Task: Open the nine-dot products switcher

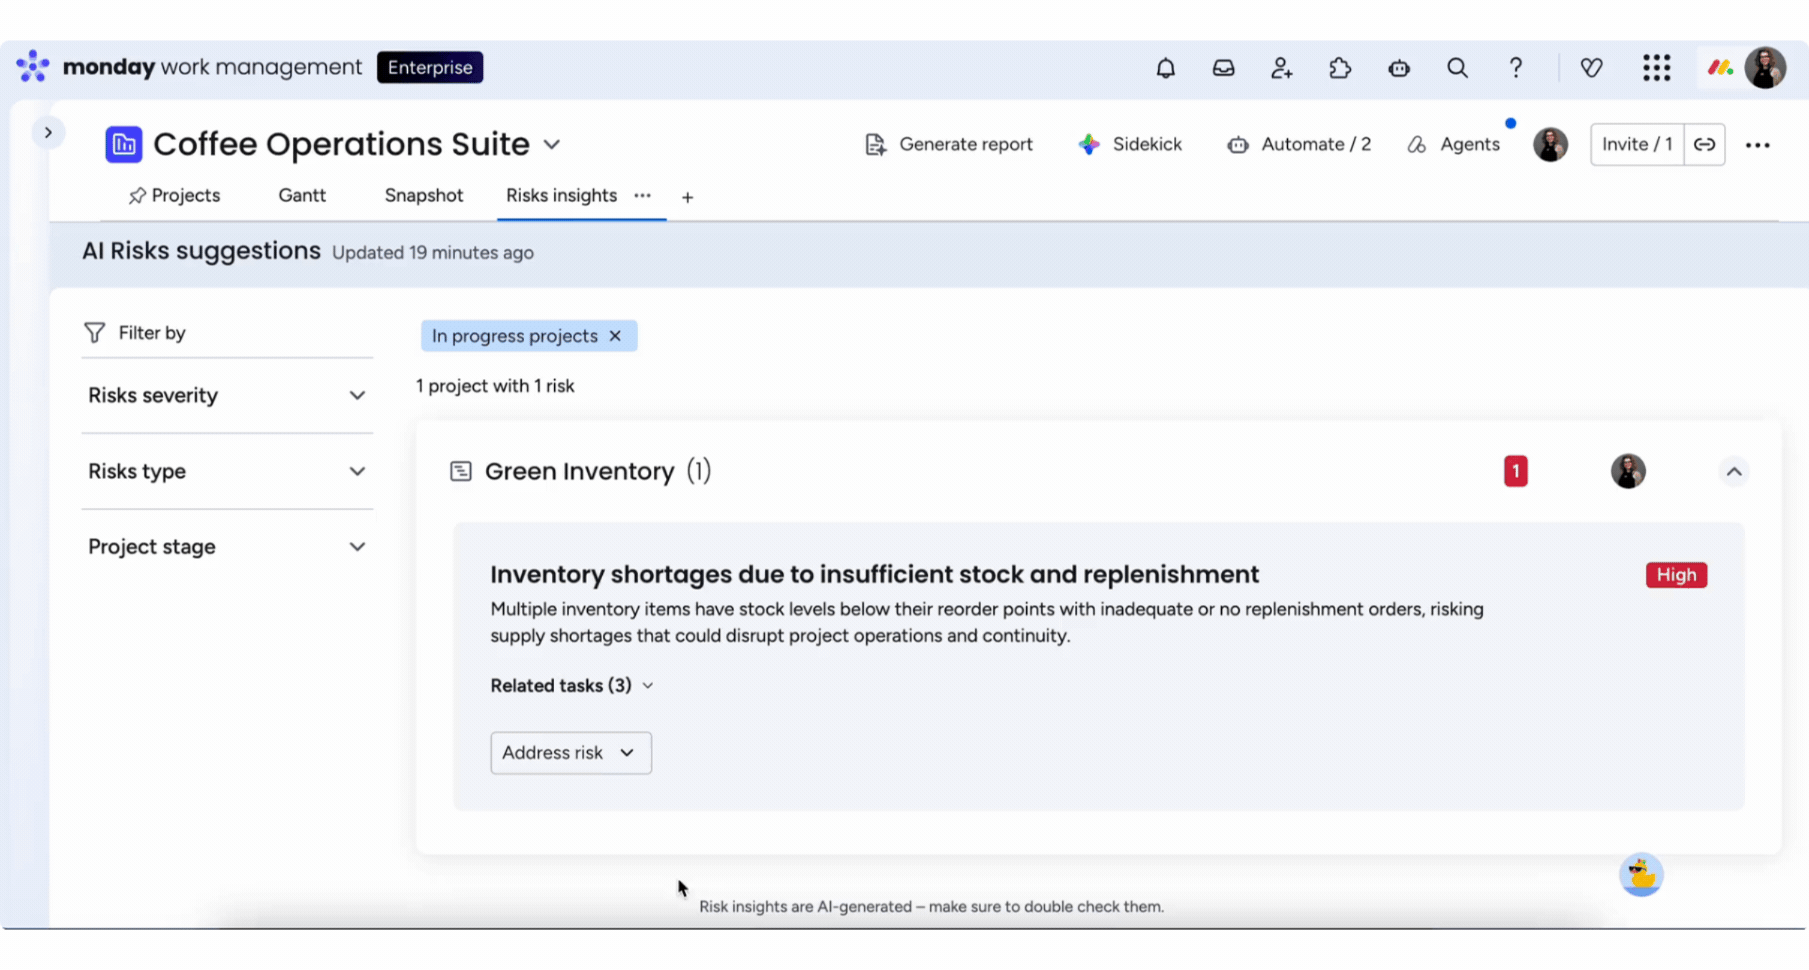Action: tap(1656, 68)
